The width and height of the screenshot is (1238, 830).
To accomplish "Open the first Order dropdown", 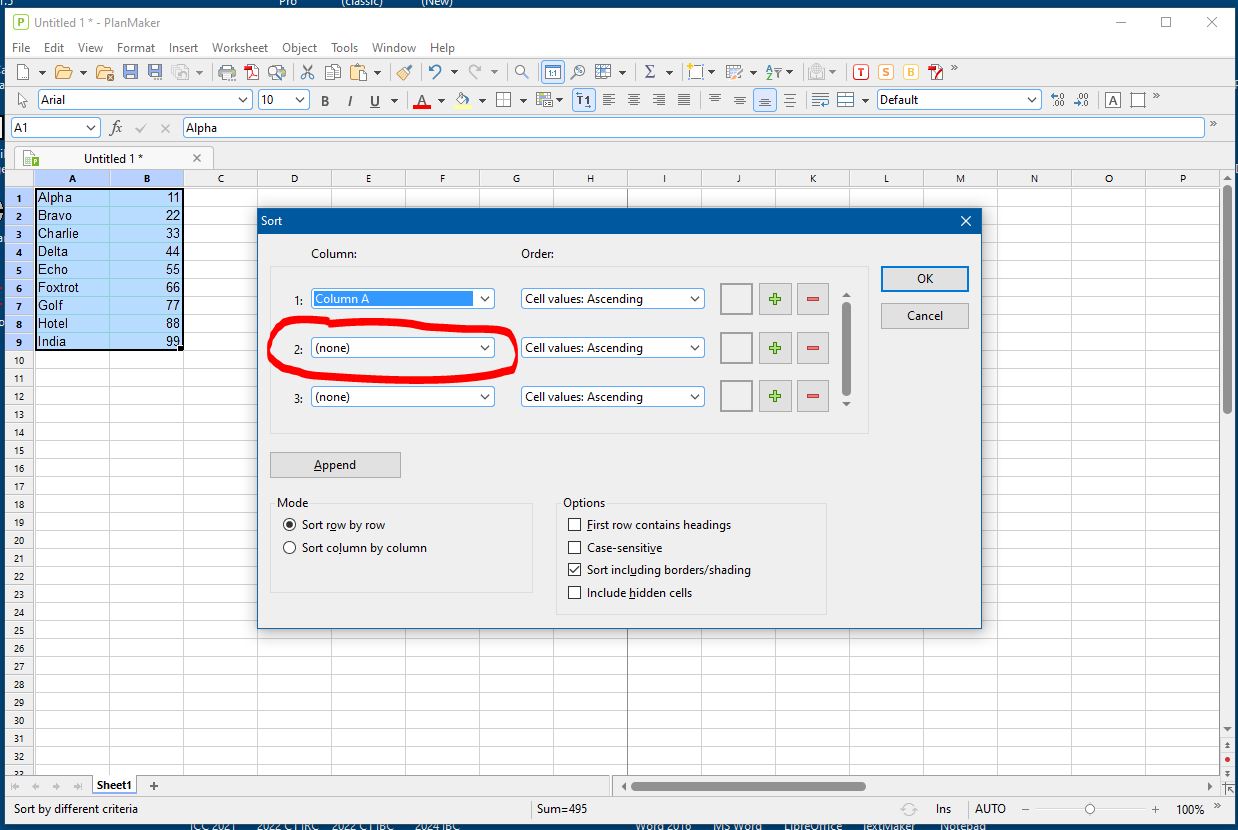I will [x=612, y=299].
